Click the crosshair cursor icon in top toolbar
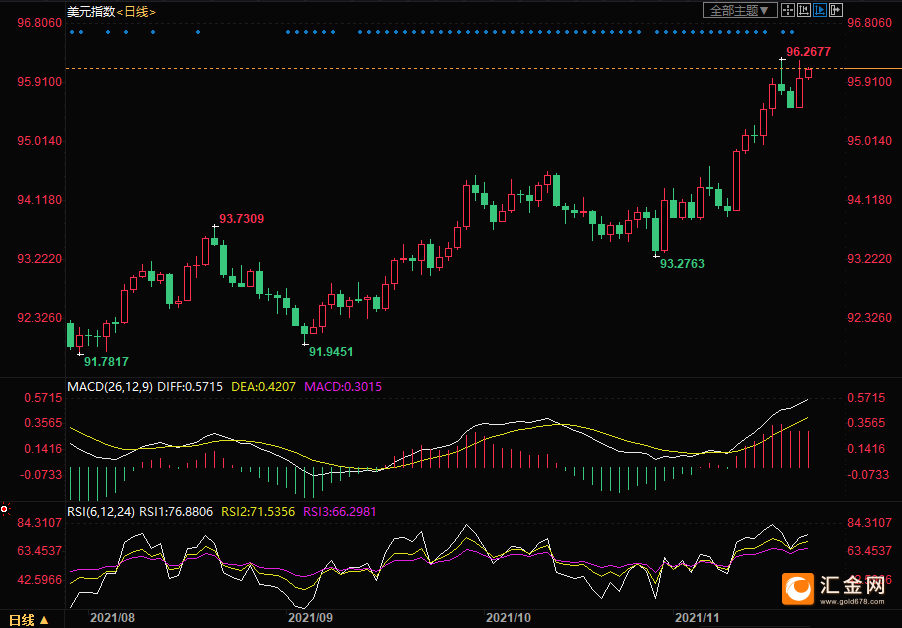 tap(788, 10)
